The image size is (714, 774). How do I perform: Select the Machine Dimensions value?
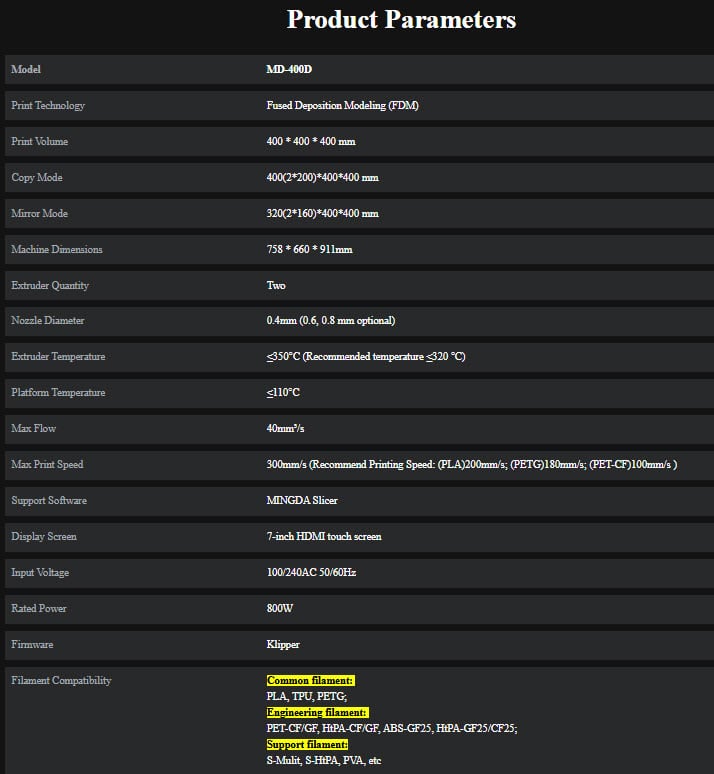click(309, 250)
